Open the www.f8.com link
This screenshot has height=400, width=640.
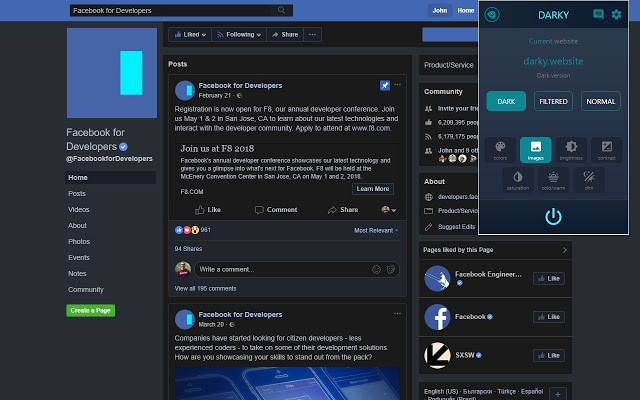[371, 128]
